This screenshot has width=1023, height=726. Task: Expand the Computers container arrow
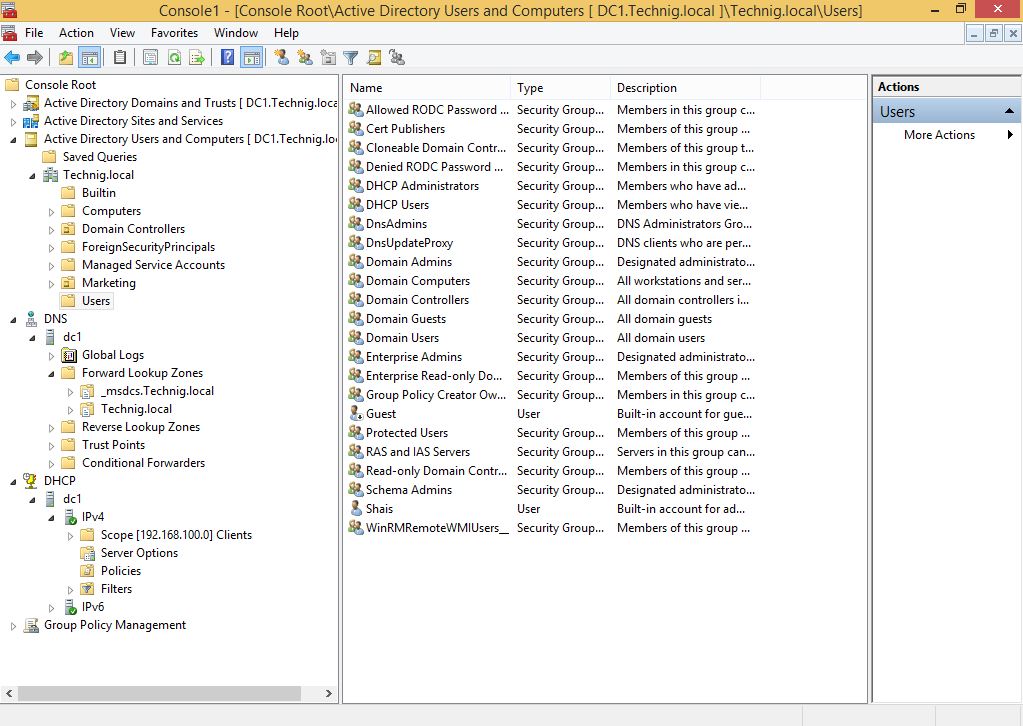[x=52, y=211]
